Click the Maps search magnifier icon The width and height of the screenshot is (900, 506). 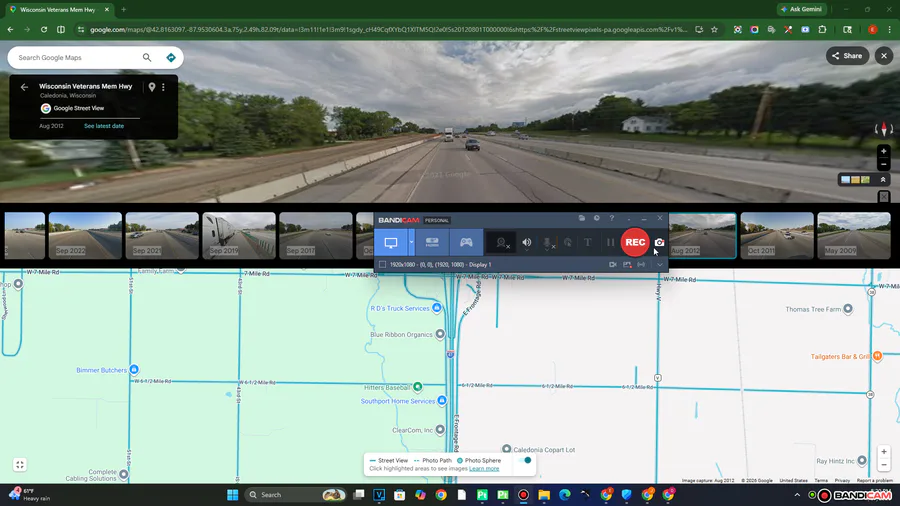147,57
